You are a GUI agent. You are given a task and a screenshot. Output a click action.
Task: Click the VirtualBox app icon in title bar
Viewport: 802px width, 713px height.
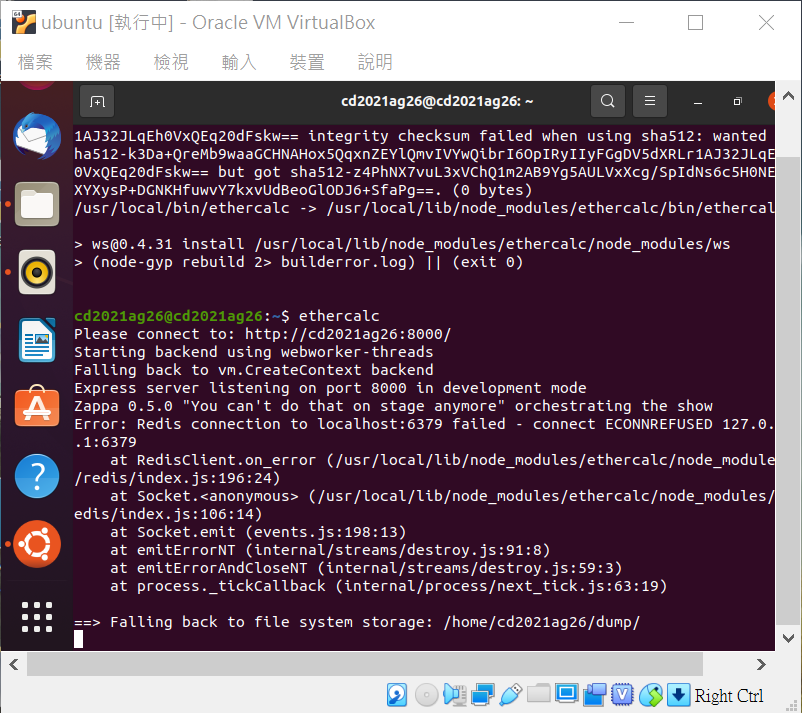coord(24,22)
